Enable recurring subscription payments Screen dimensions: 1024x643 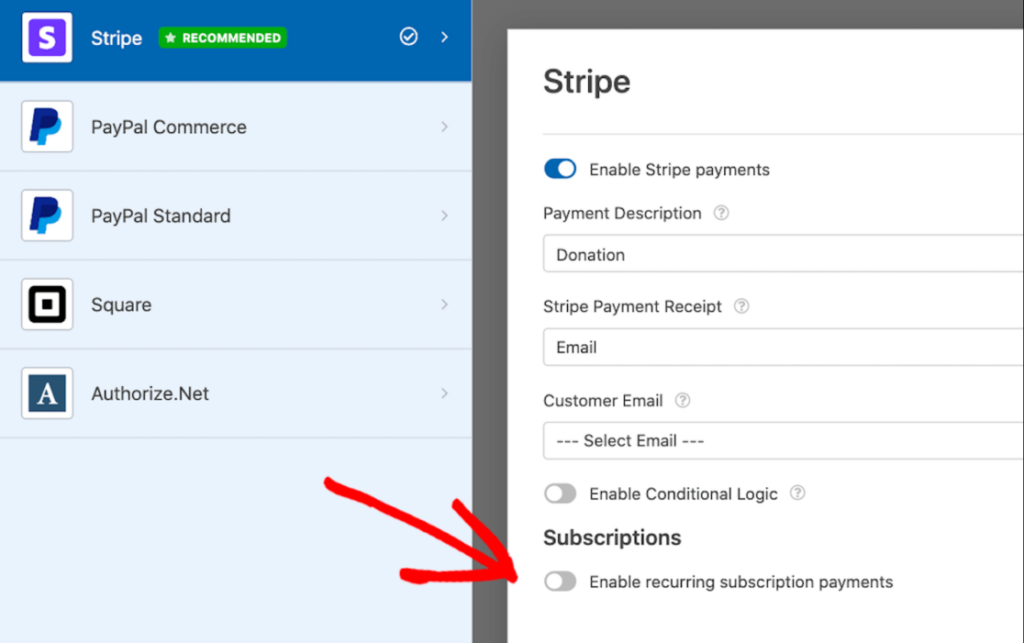(x=560, y=581)
